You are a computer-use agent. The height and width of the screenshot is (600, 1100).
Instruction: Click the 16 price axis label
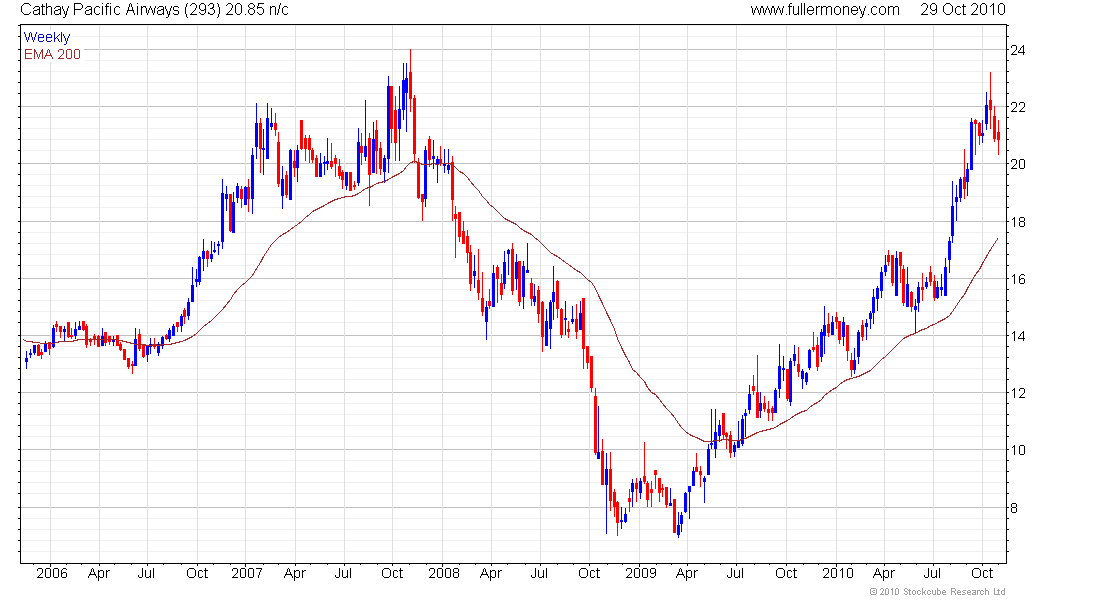[1018, 279]
